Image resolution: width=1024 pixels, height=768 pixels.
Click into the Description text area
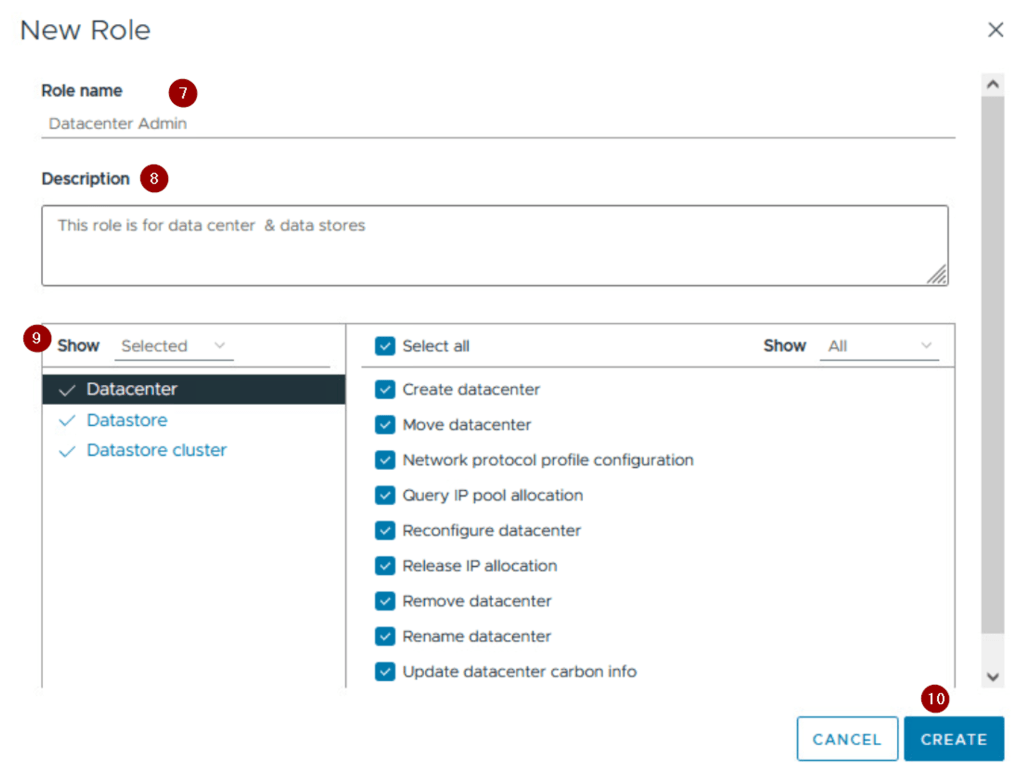click(x=494, y=245)
